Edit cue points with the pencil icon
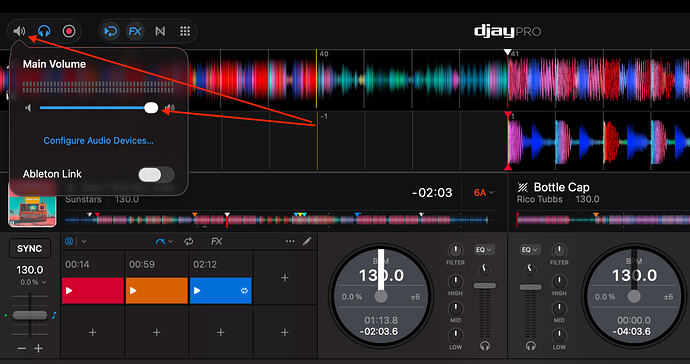Screen dimensions: 690x364 tap(307, 241)
